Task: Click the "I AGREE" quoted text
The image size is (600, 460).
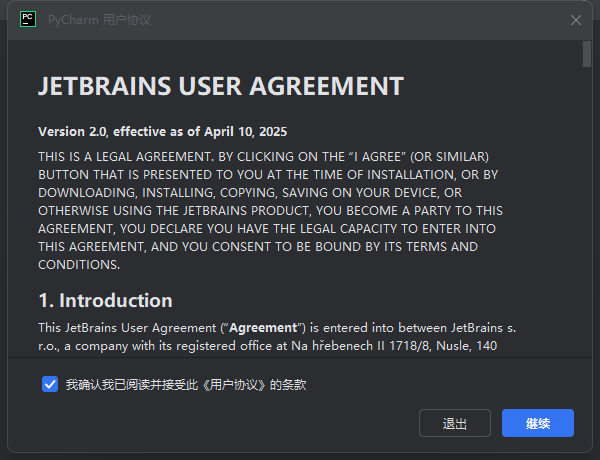Action: [377, 157]
